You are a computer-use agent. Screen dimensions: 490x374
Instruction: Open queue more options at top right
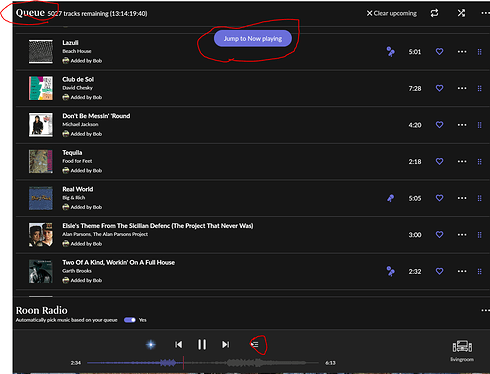485,13
